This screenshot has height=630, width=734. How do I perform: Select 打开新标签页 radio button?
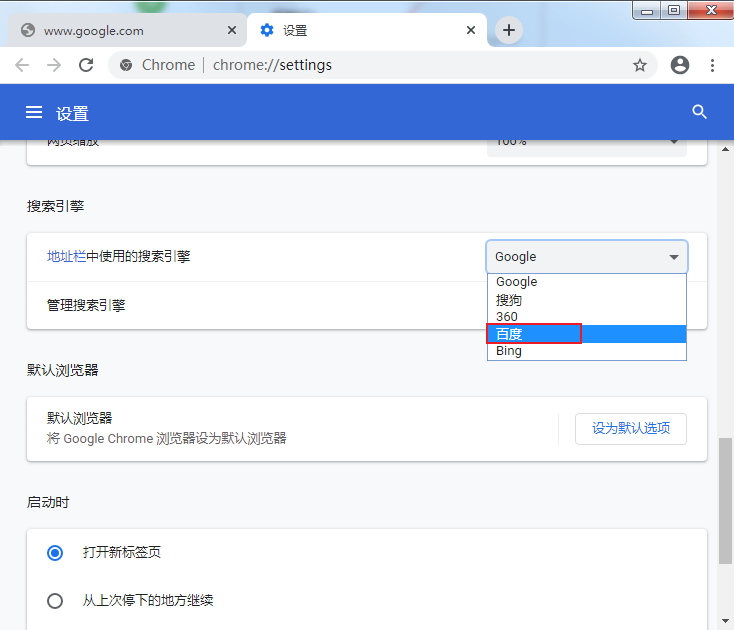(x=55, y=553)
